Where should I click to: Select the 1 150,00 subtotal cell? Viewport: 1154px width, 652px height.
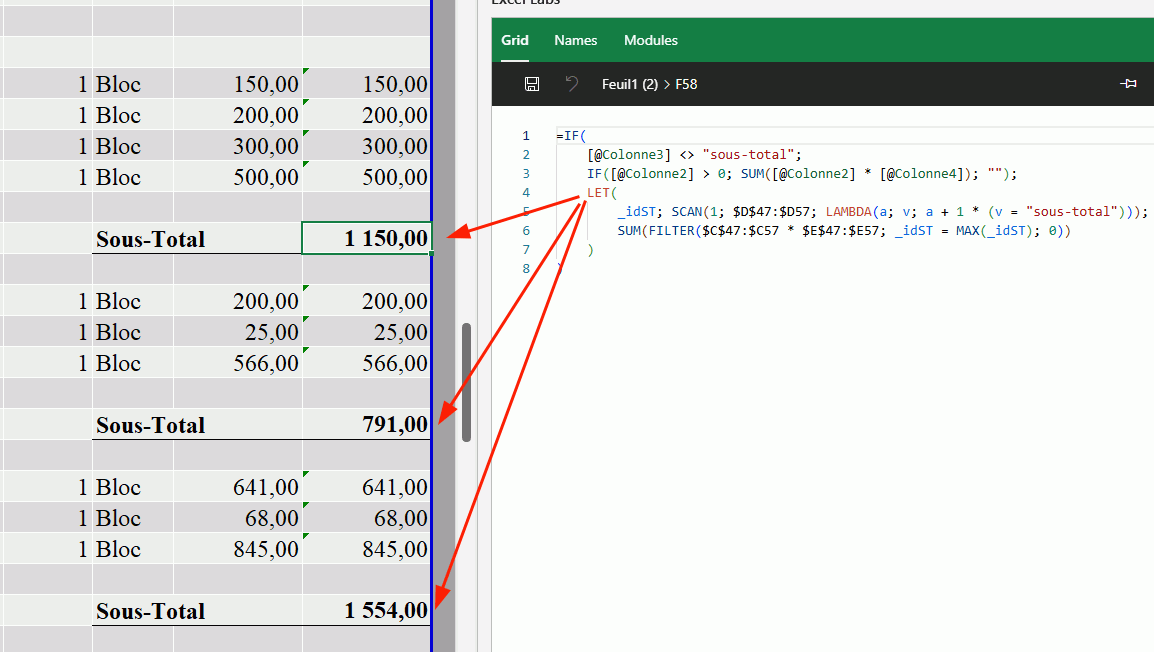pos(366,239)
